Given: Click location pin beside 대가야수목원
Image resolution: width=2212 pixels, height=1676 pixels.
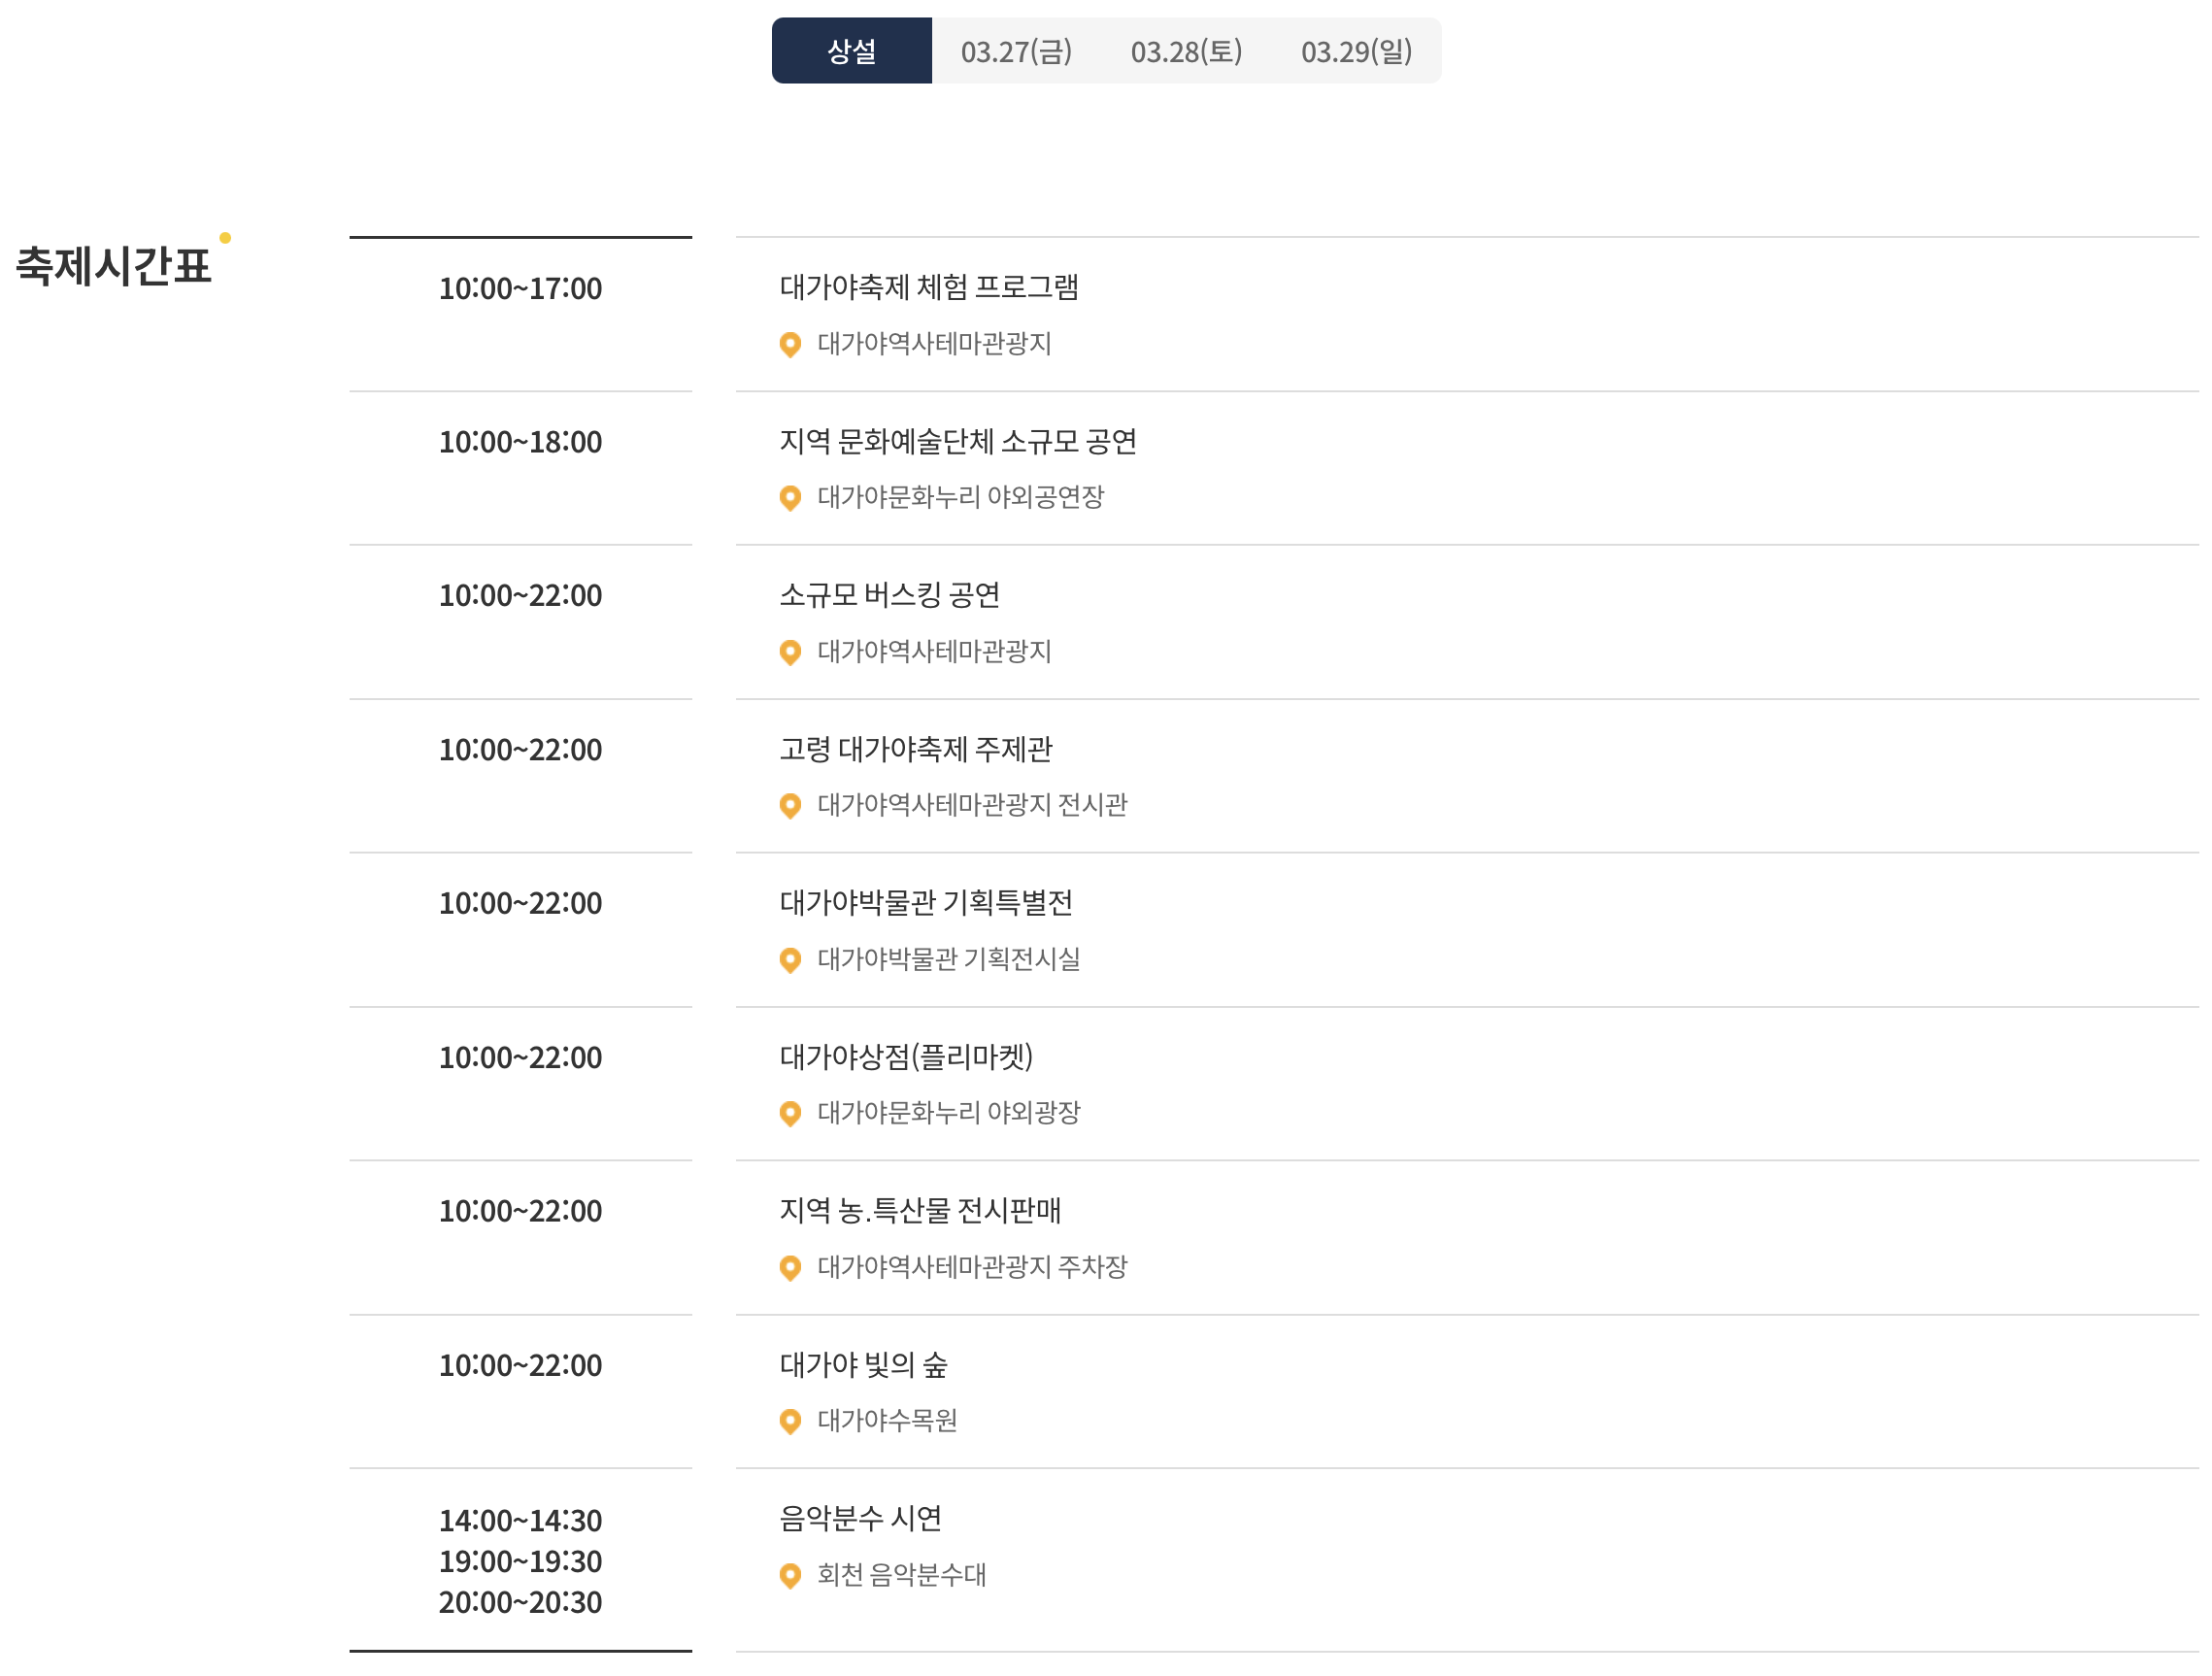Looking at the screenshot, I should [x=790, y=1421].
